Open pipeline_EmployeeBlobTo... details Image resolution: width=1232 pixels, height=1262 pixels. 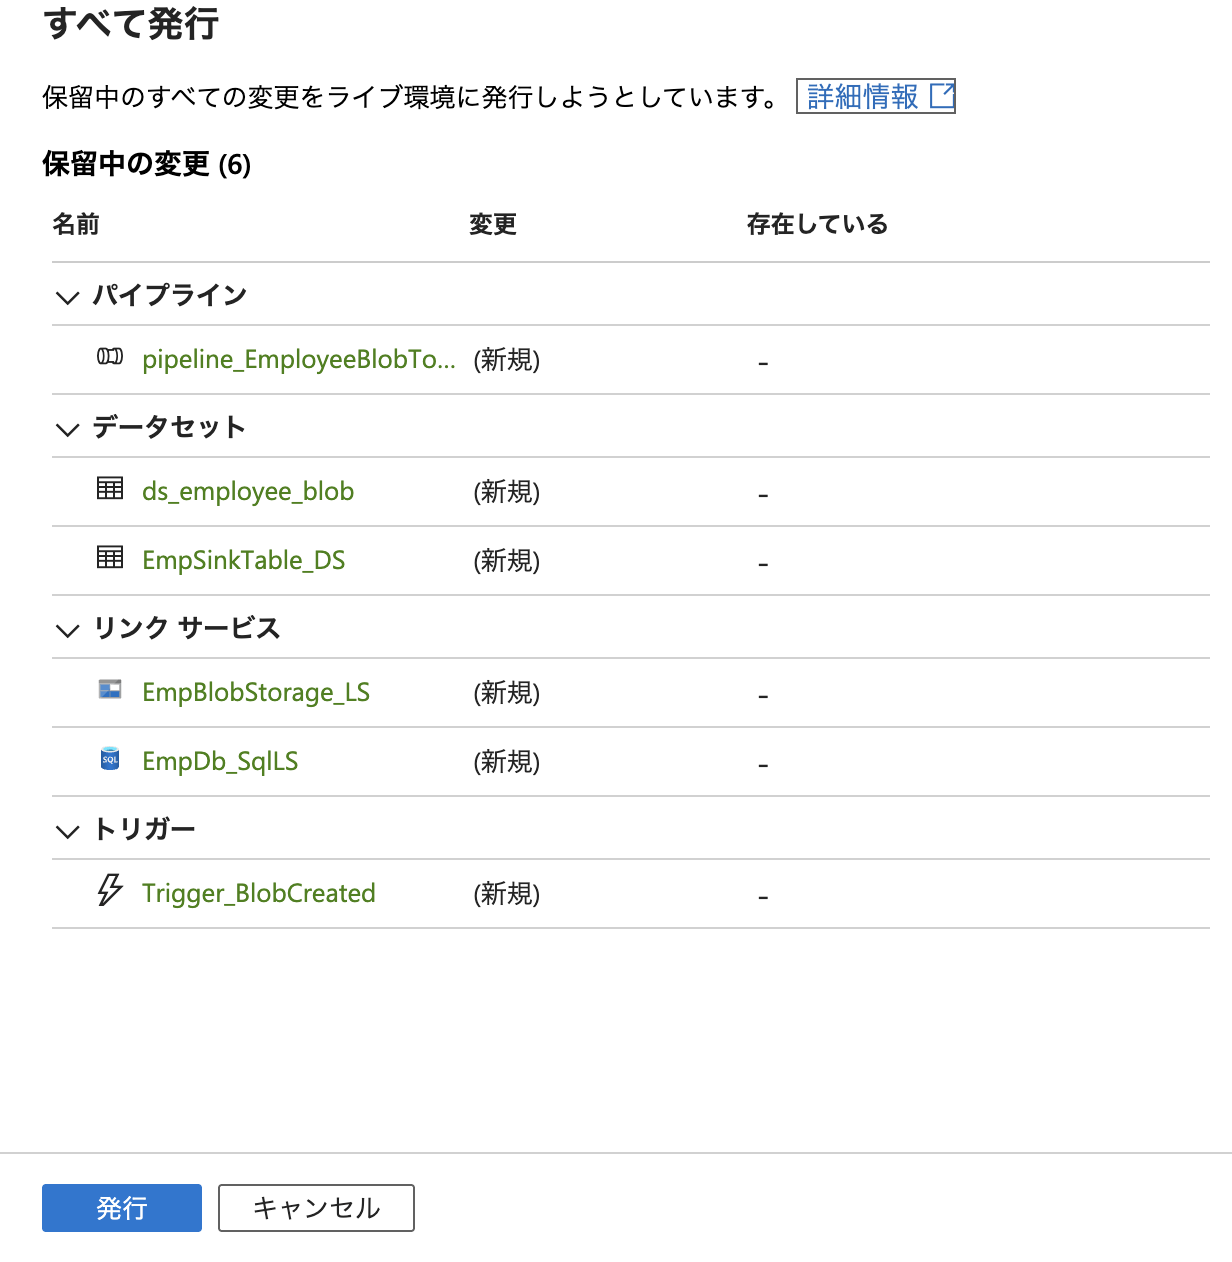(298, 359)
